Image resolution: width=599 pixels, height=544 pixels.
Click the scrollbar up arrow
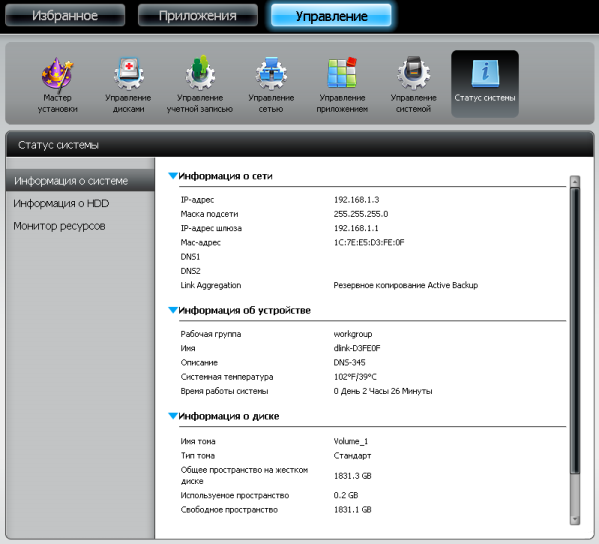(575, 181)
